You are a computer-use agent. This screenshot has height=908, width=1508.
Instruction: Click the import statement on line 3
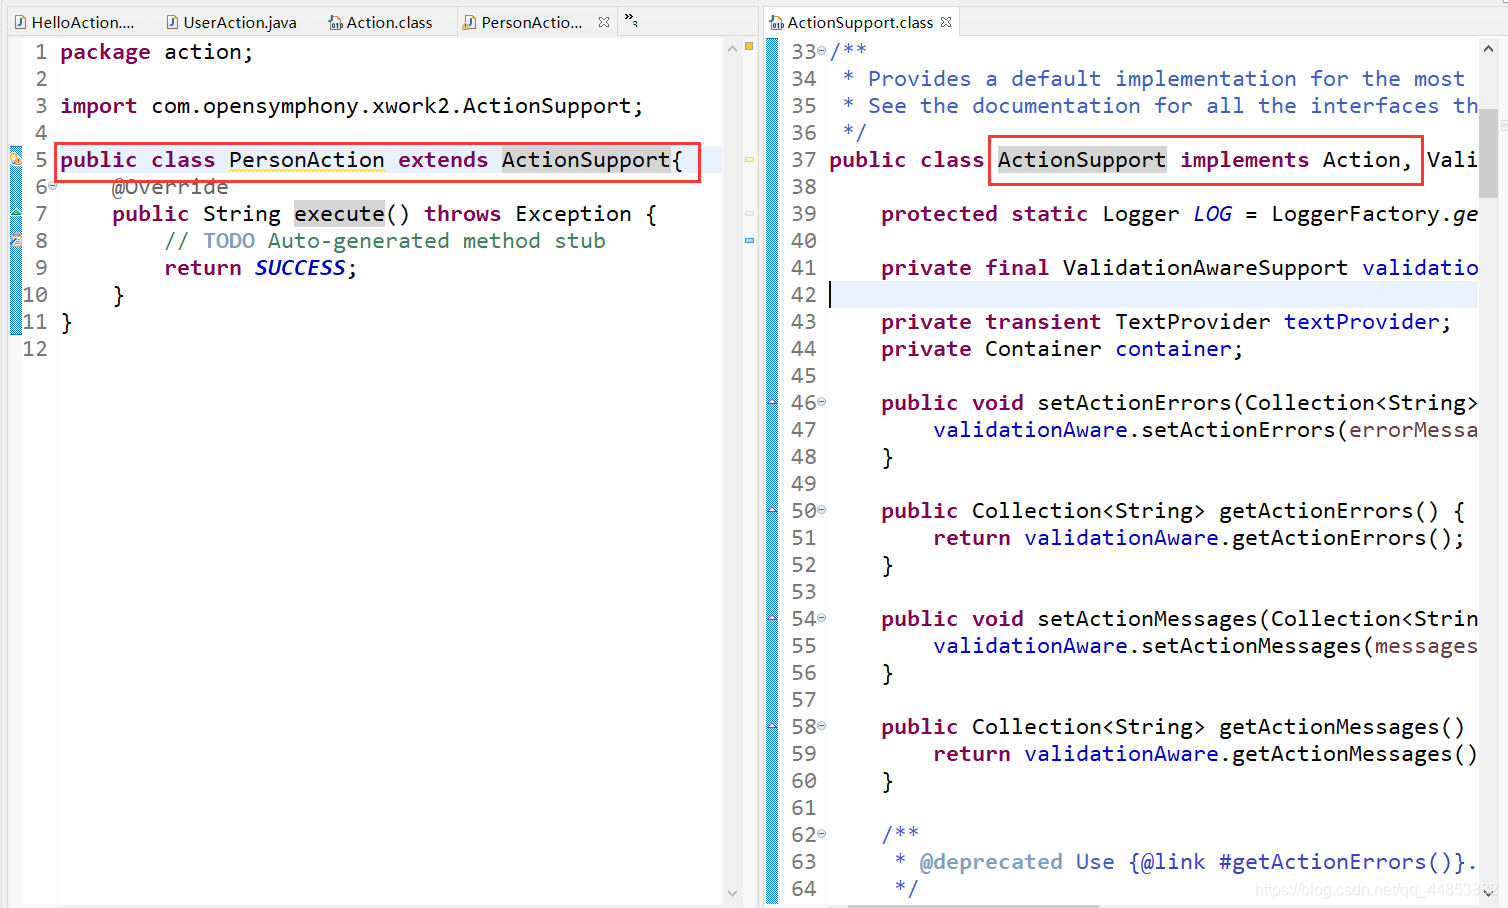coord(352,106)
